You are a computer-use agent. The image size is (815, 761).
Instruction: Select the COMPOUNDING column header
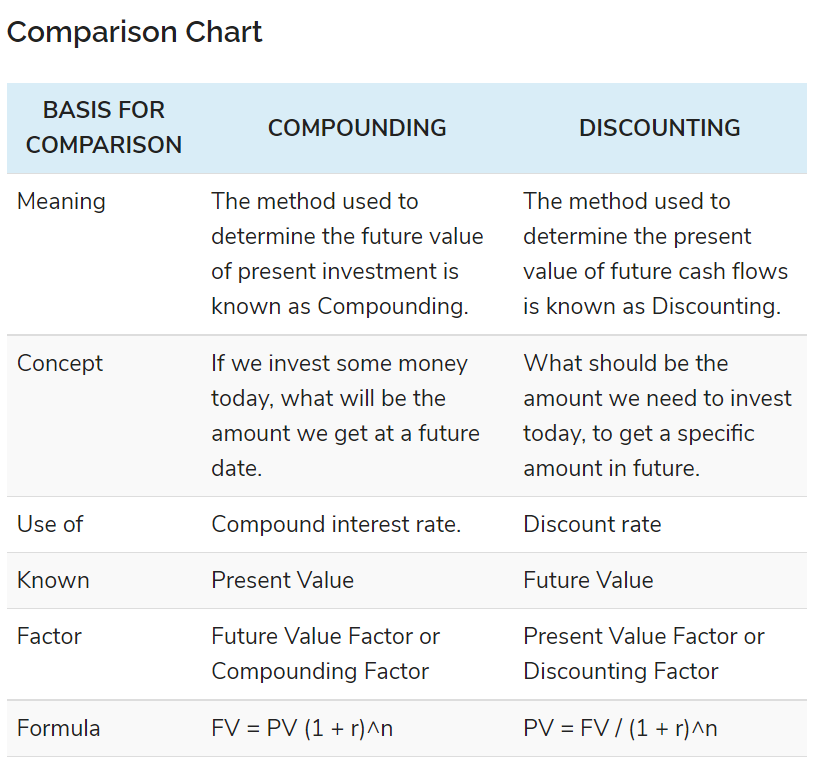(x=357, y=128)
